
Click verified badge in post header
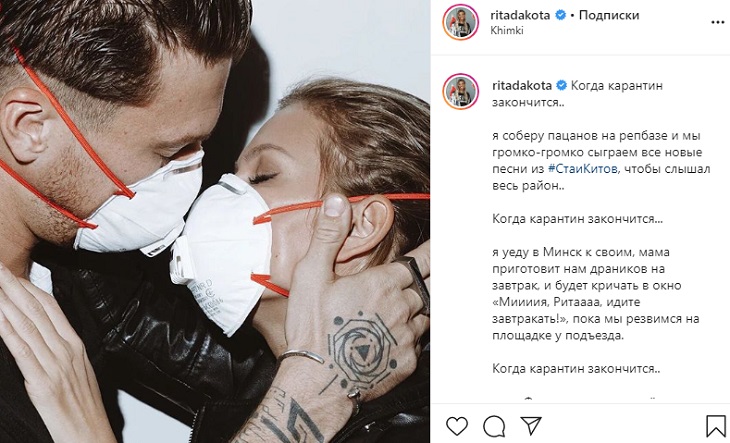pyautogui.click(x=561, y=15)
